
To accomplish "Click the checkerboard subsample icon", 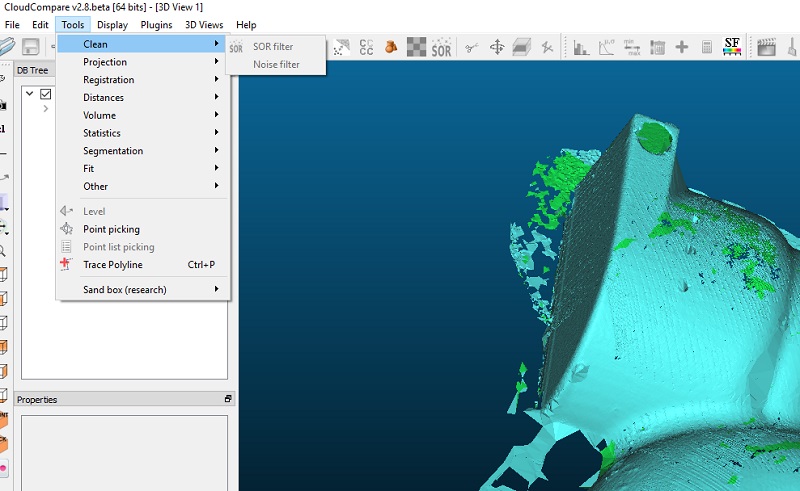I will 416,47.
